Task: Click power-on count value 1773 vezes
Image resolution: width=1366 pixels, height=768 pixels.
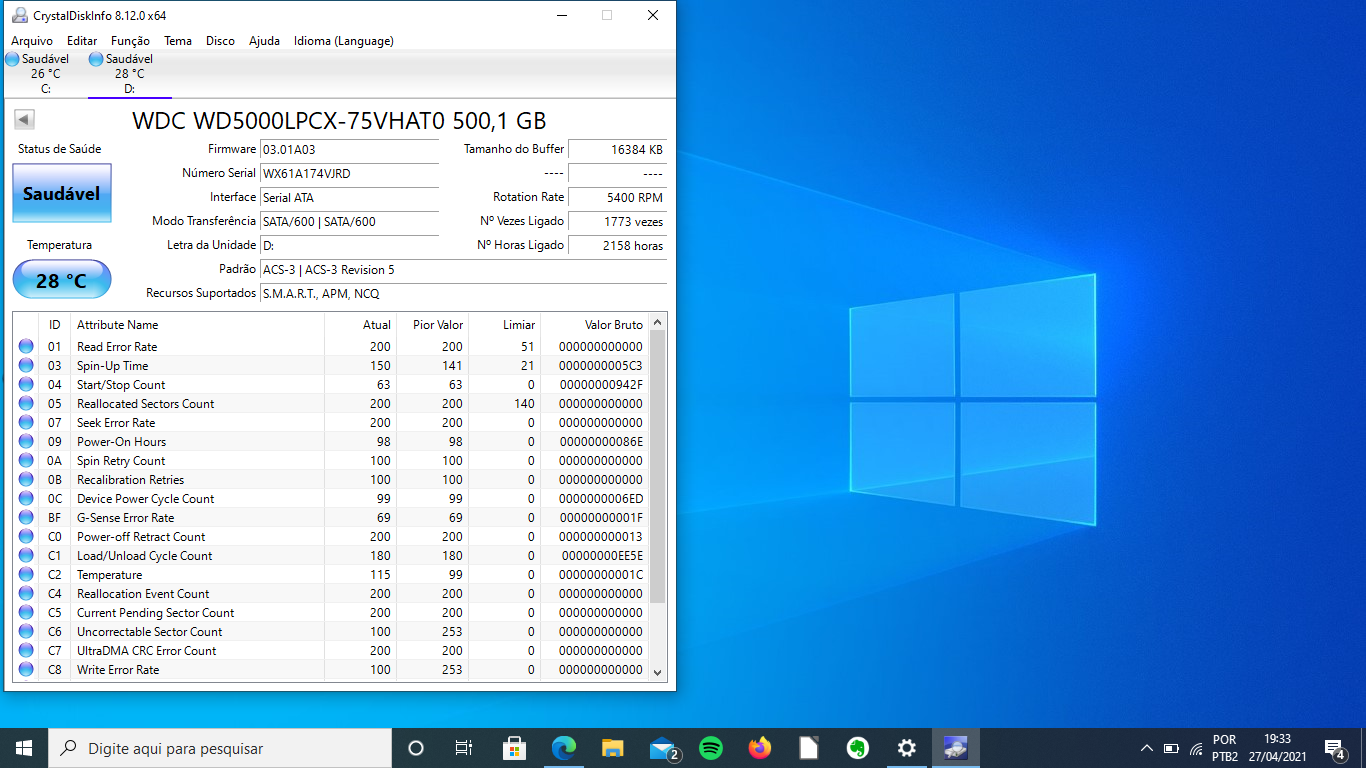Action: 617,221
